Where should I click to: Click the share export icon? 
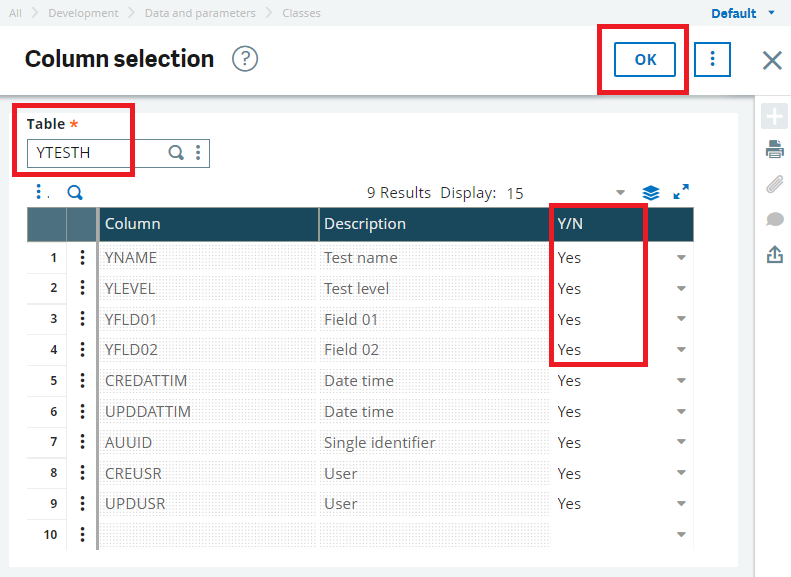[x=775, y=254]
